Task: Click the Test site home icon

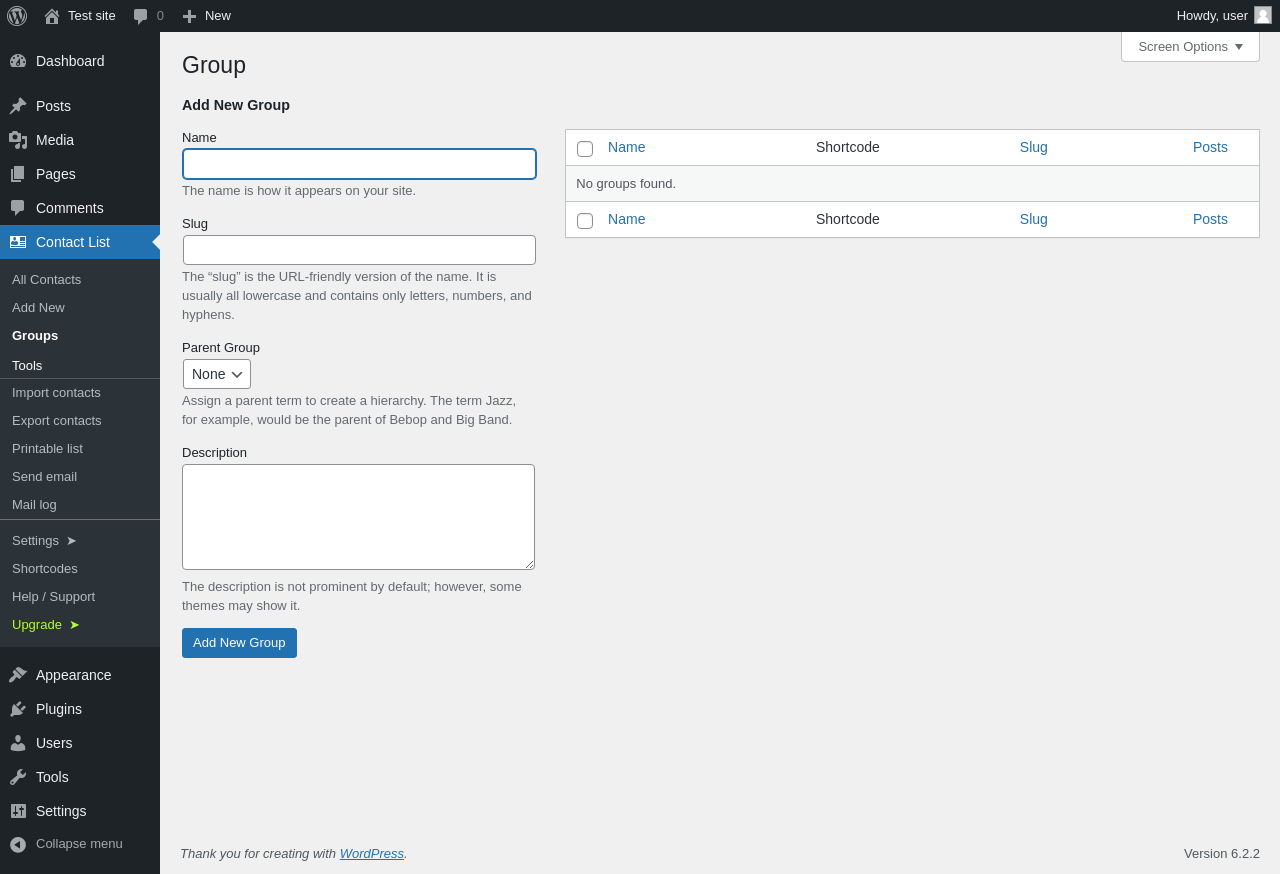Action: pyautogui.click(x=52, y=16)
